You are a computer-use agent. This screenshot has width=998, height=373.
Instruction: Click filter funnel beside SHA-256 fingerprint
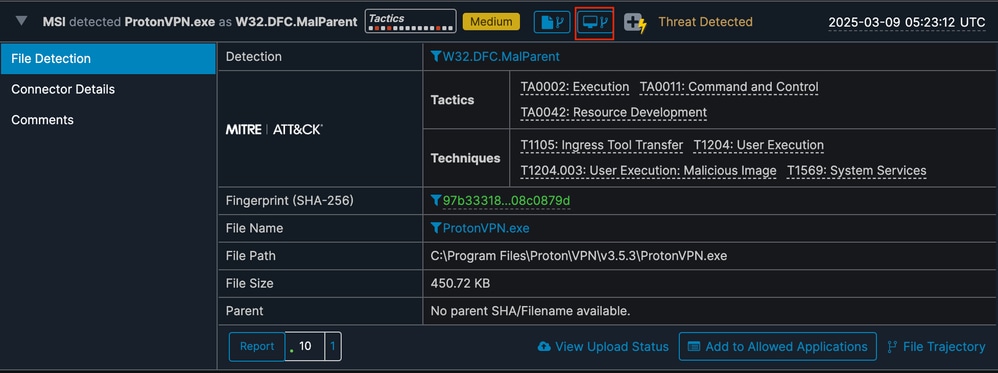tap(435, 201)
